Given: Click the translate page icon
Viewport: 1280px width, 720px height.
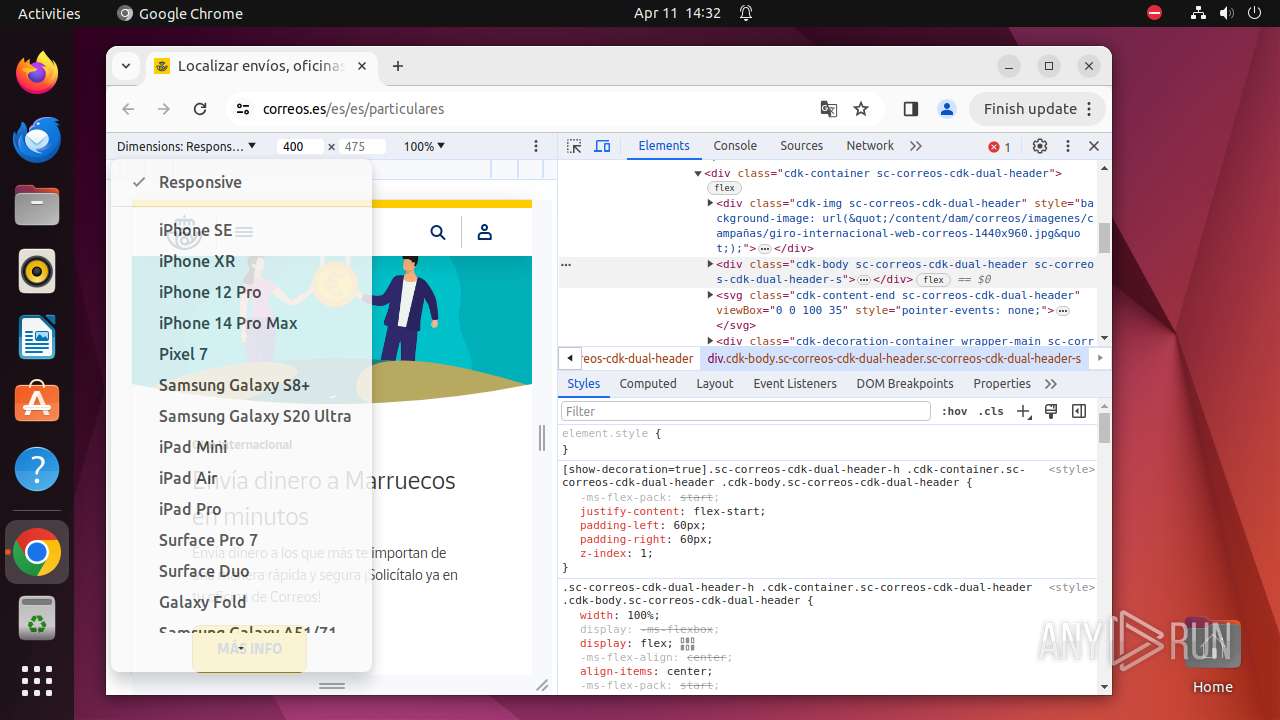Looking at the screenshot, I should pyautogui.click(x=829, y=109).
